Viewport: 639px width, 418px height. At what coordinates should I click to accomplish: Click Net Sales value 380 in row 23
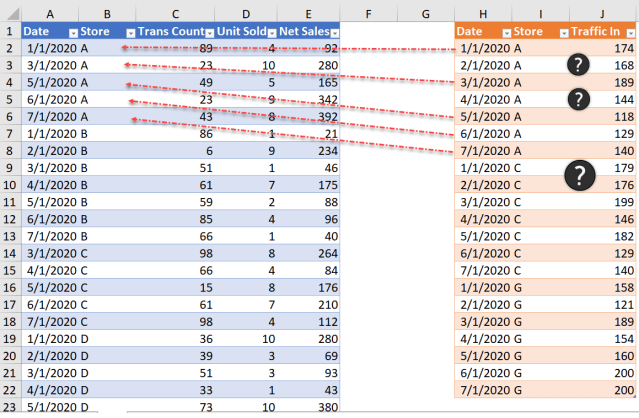tap(308, 406)
